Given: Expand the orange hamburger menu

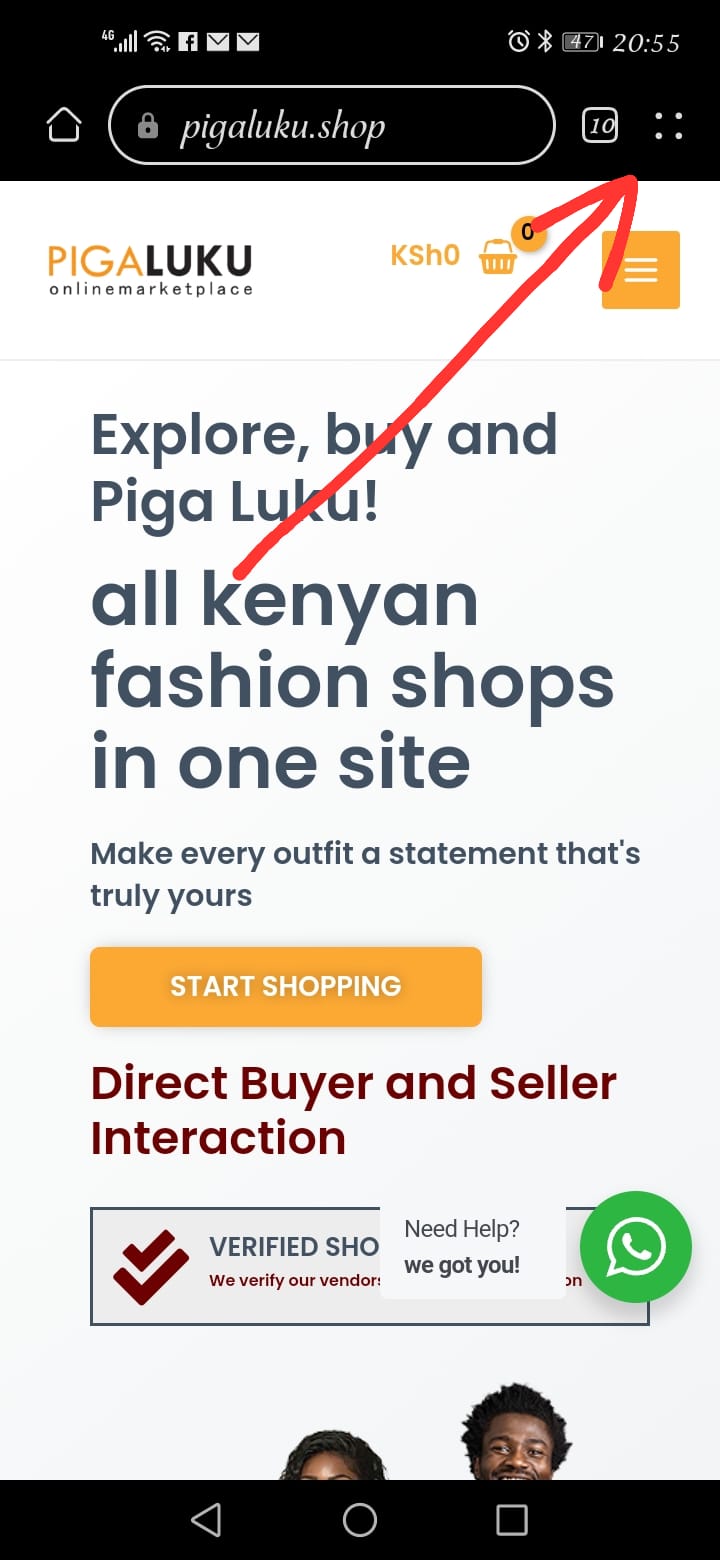Looking at the screenshot, I should 641,270.
